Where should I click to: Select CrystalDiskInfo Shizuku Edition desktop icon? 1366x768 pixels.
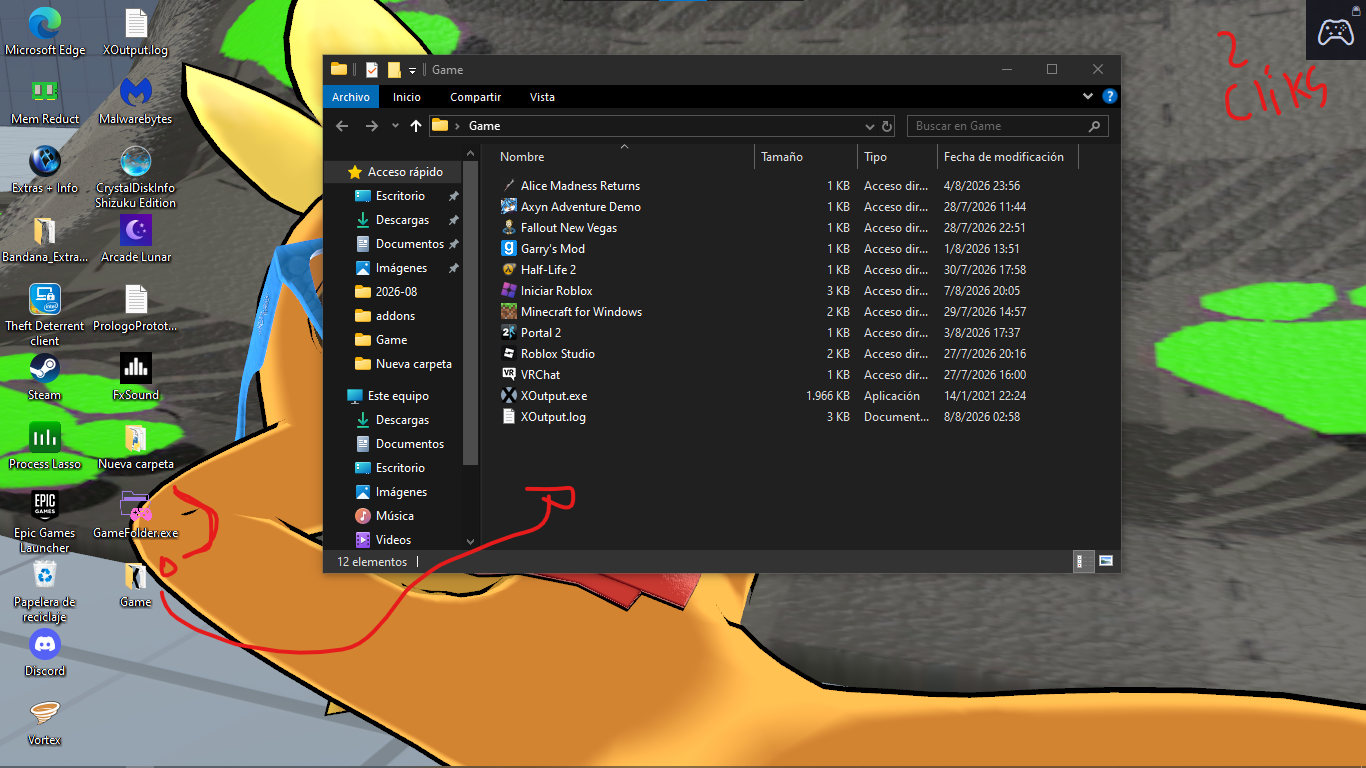(x=136, y=177)
